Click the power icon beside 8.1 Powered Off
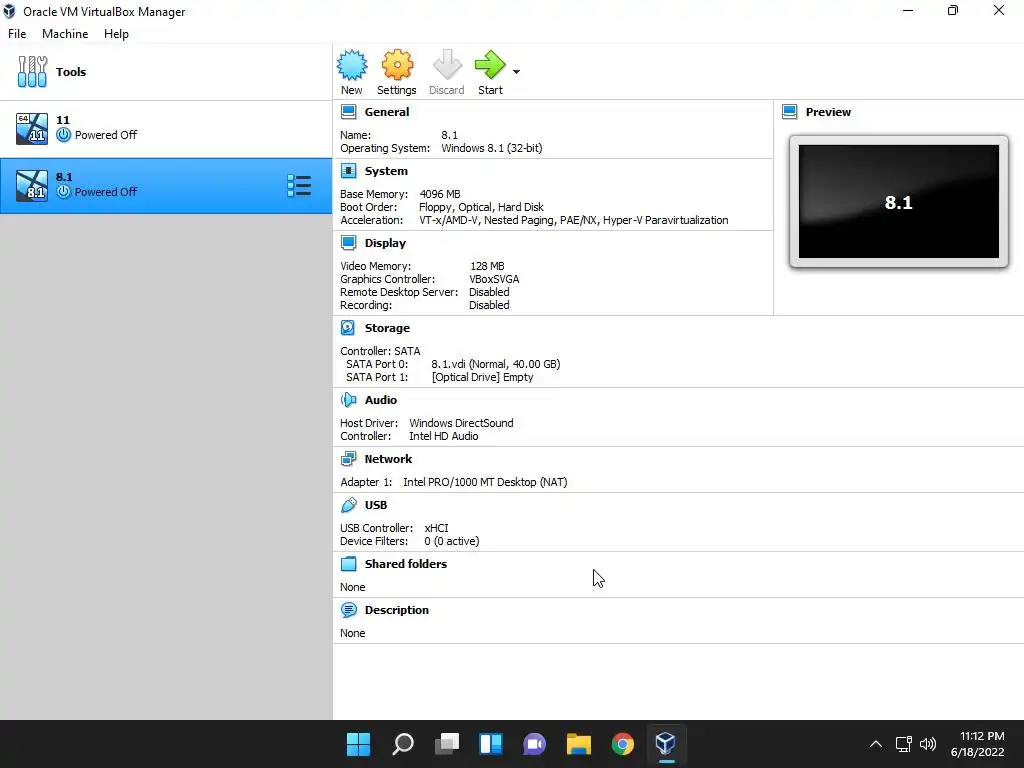Screen dimensions: 1024x768 [63, 192]
